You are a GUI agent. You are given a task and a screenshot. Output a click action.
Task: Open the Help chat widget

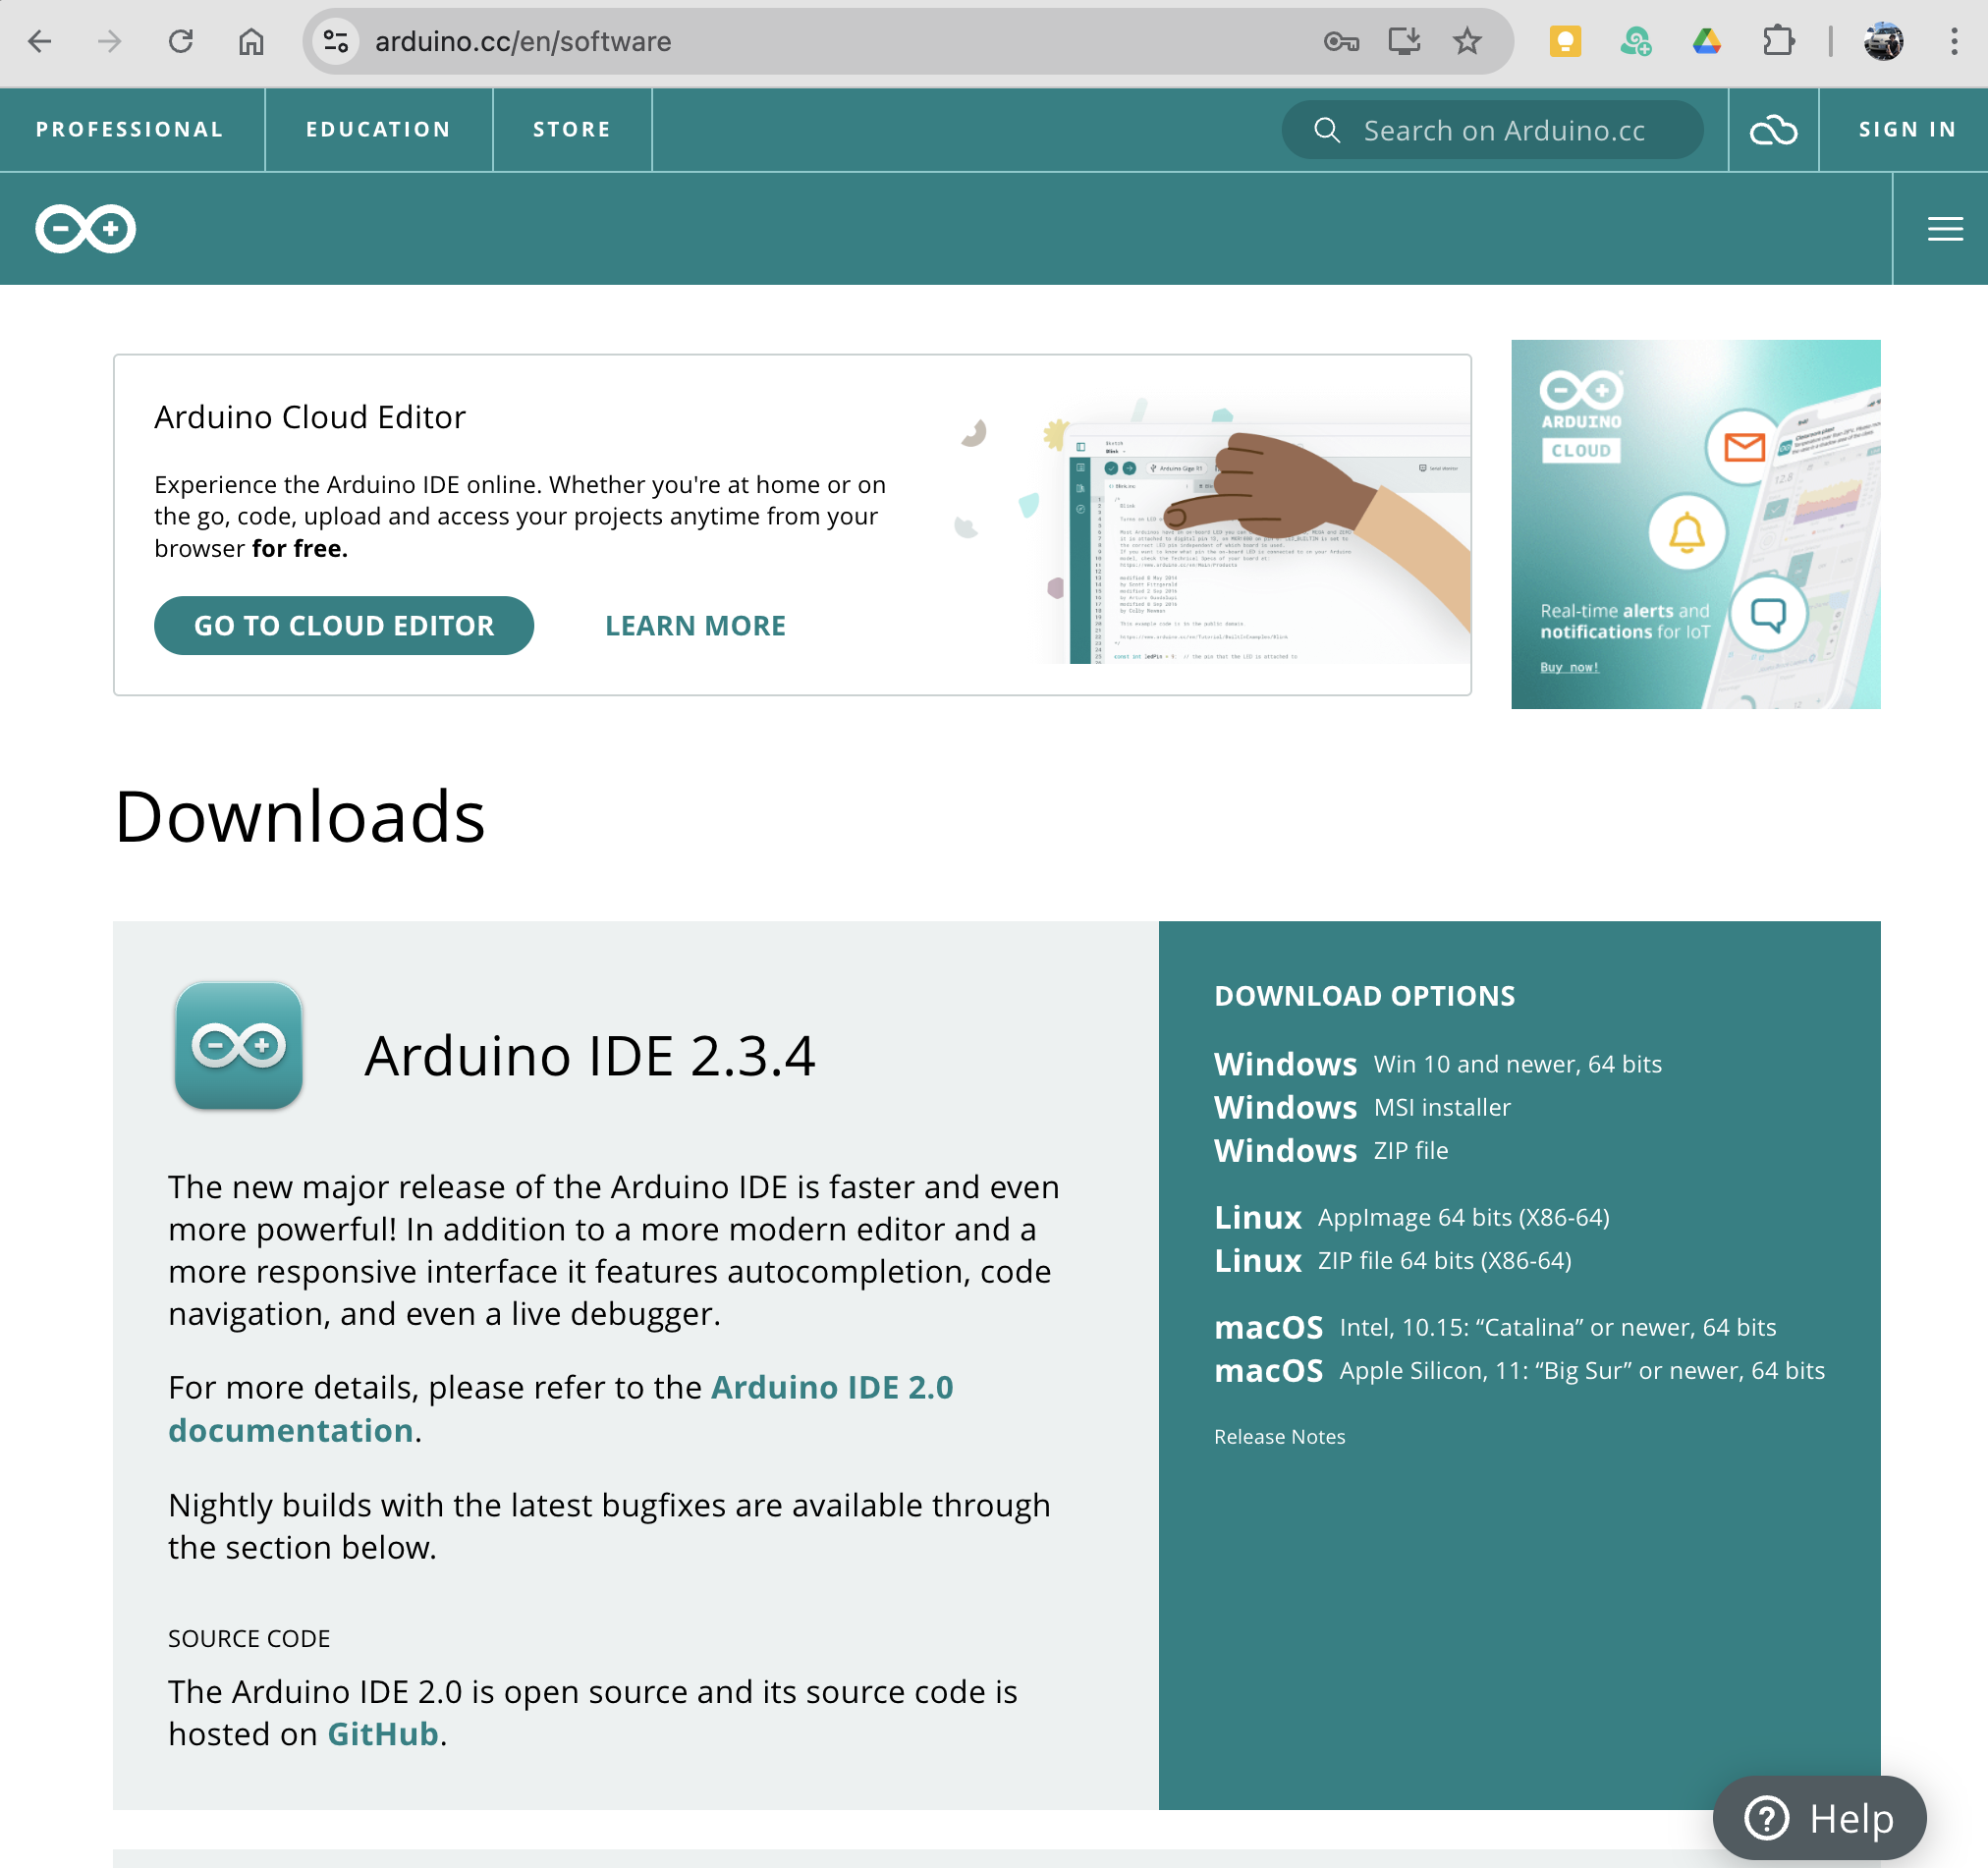1819,1818
